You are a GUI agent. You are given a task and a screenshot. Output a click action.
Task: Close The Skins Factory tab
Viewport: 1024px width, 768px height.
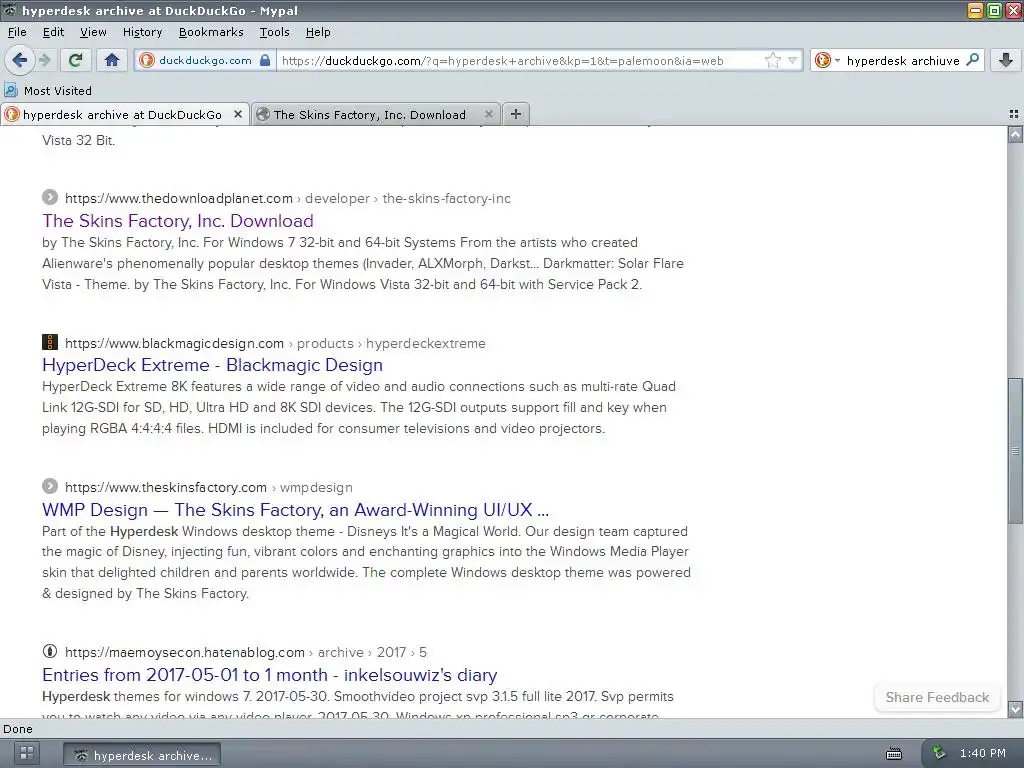[x=488, y=114]
